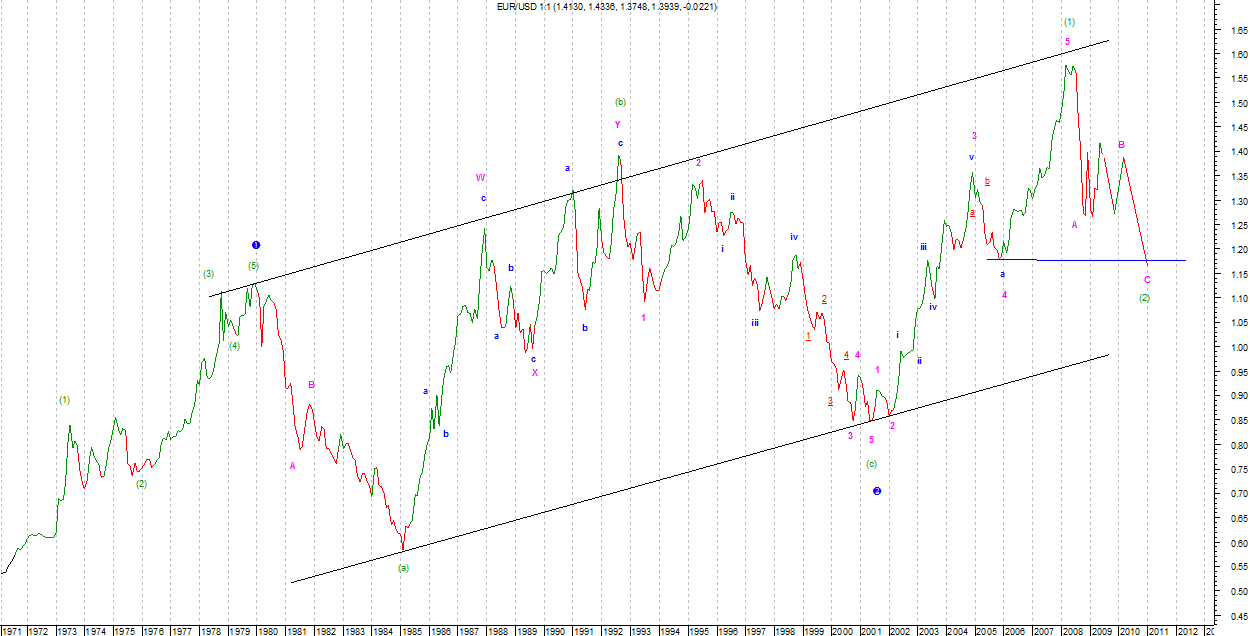Select the blue circled 2 wave marker
The width and height of the screenshot is (1250, 636).
click(876, 491)
